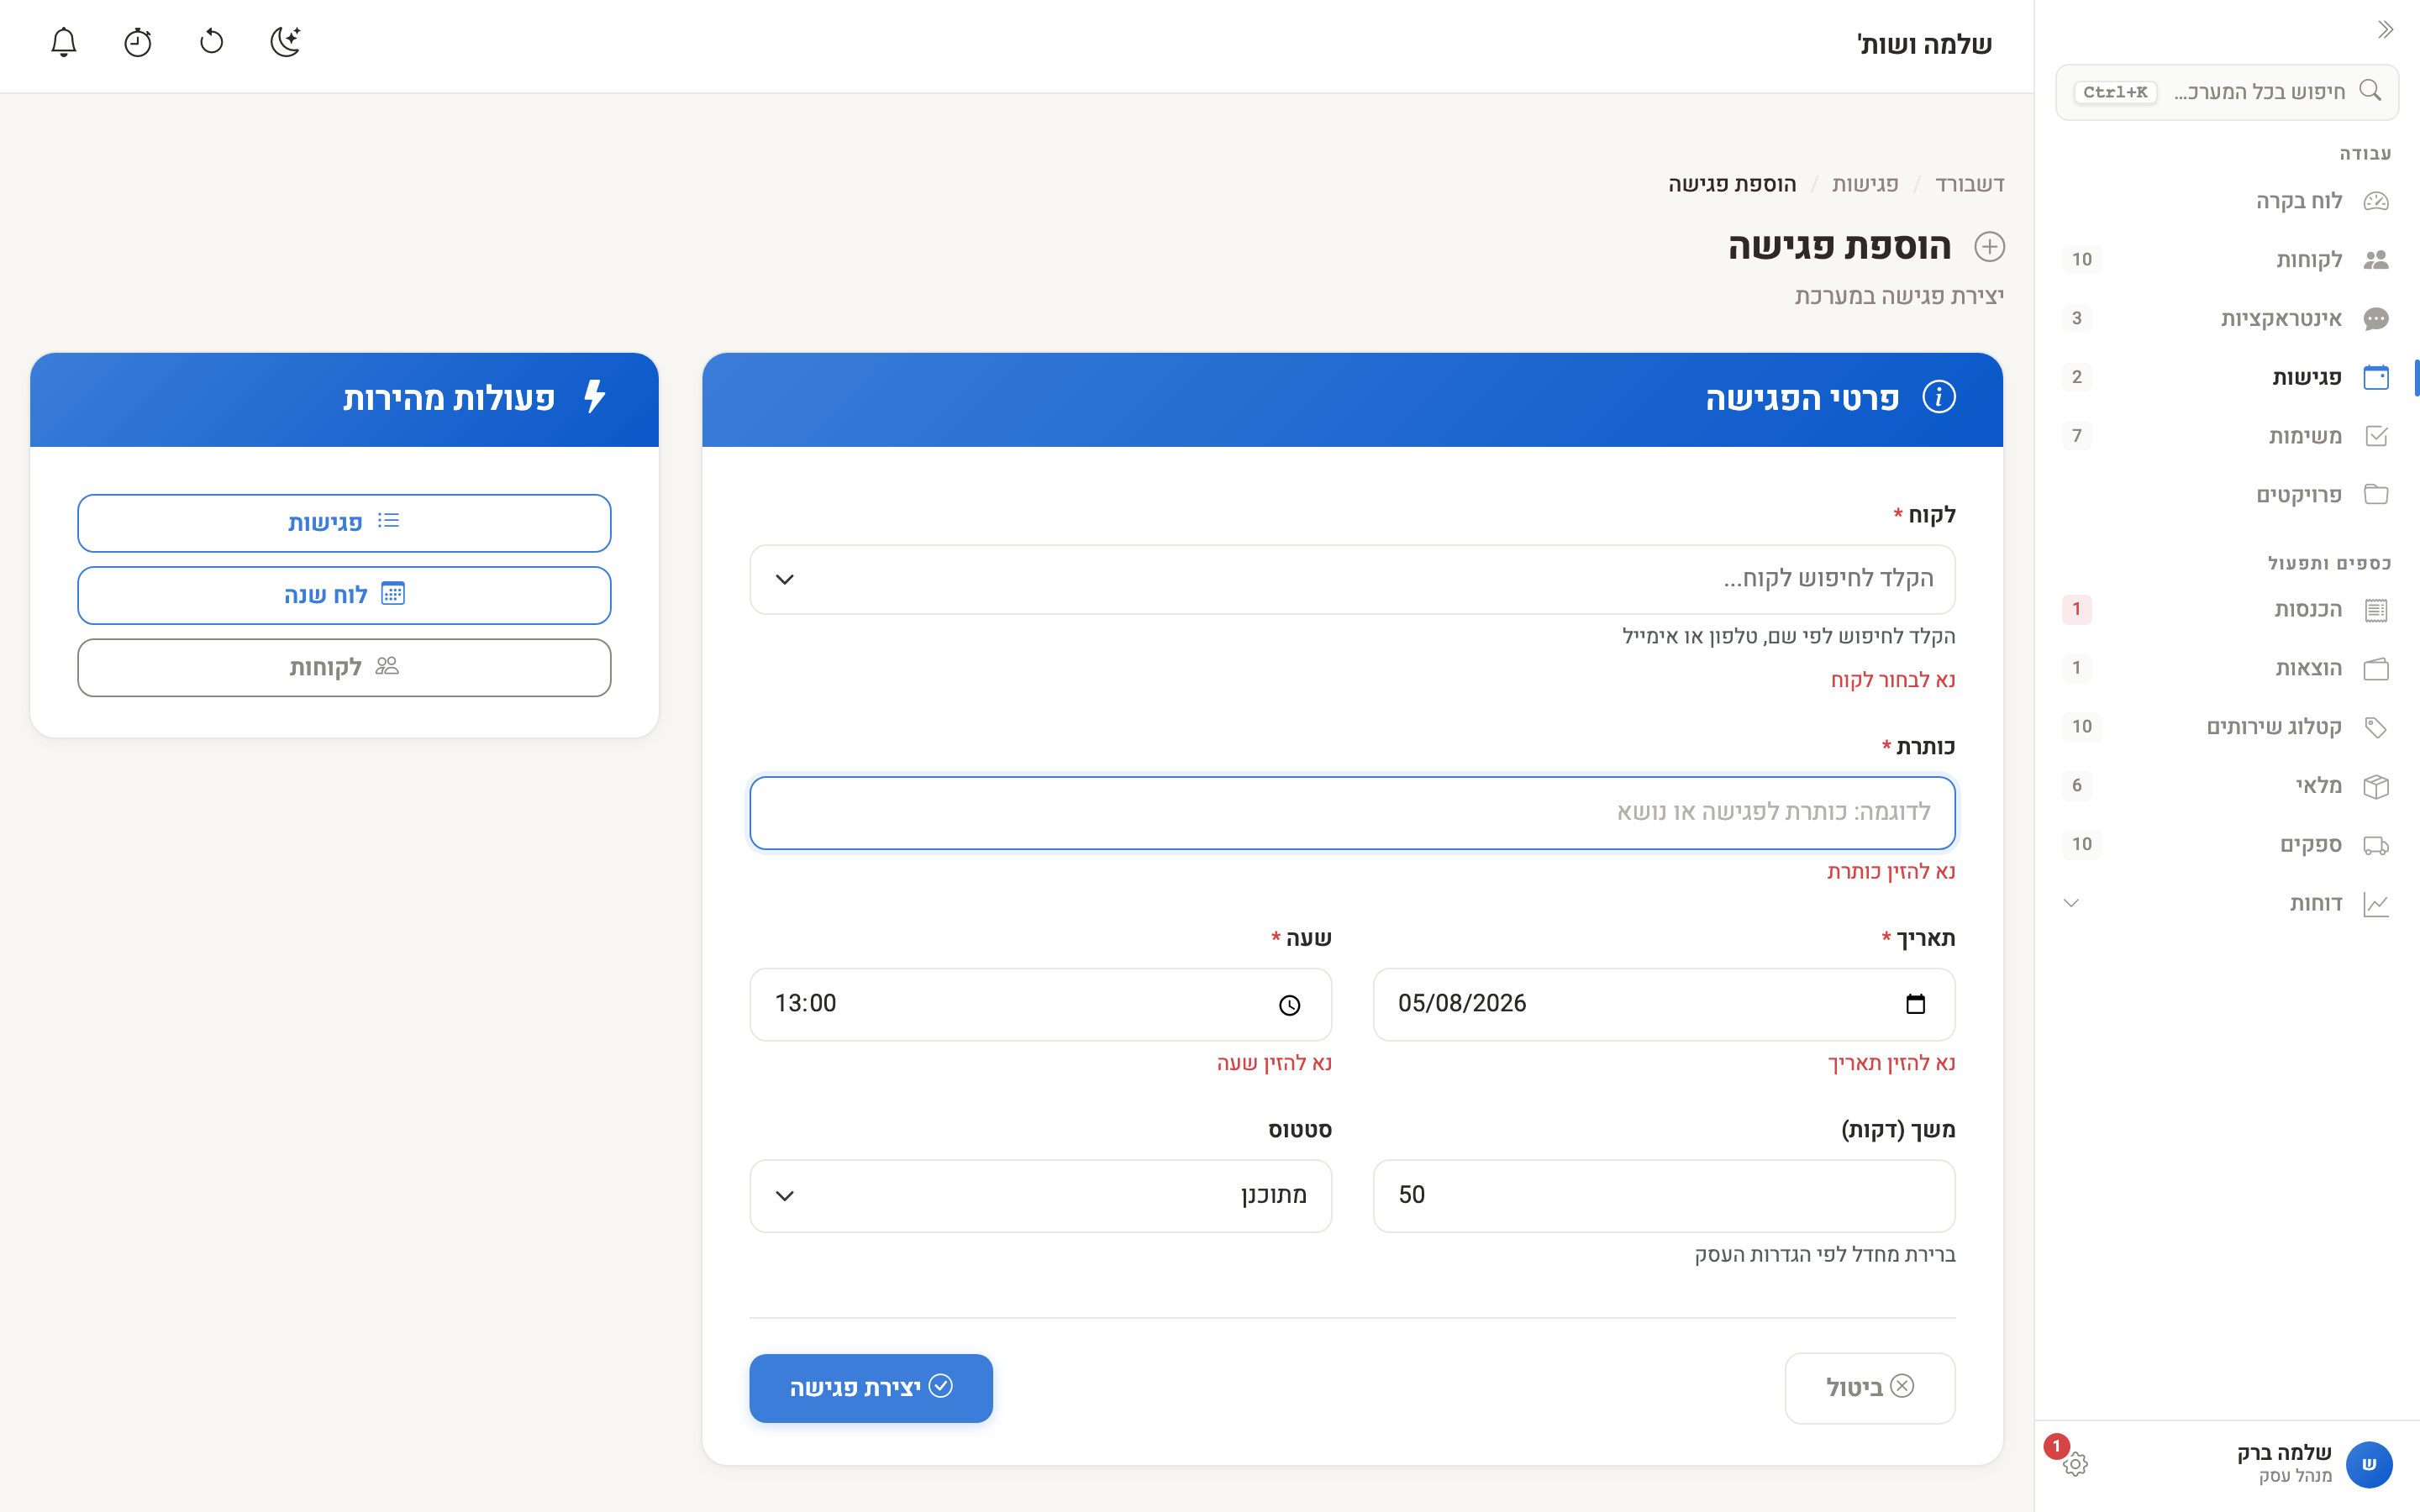
Task: Open משימות in the sidebar
Action: [x=2227, y=436]
